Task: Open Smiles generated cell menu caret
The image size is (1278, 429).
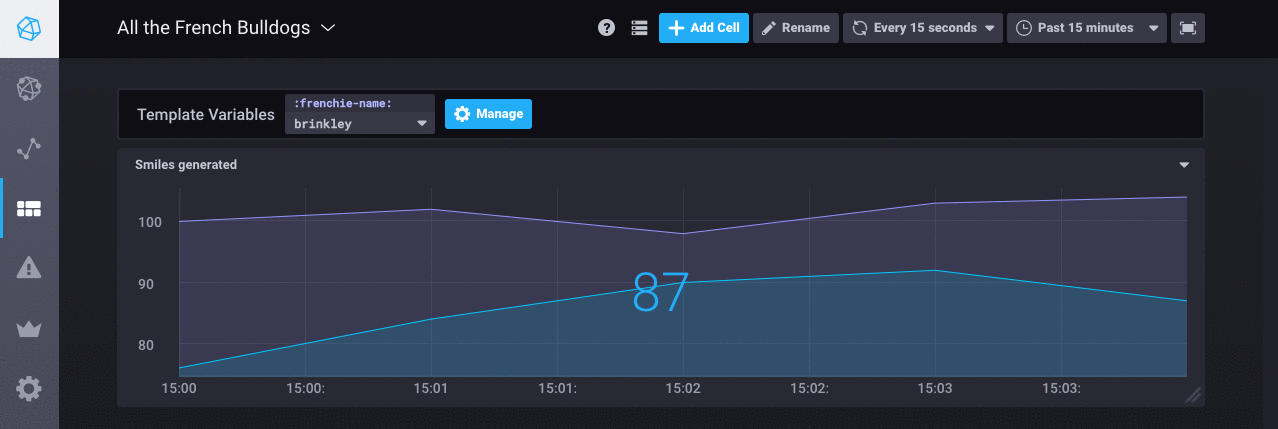Action: point(1184,165)
